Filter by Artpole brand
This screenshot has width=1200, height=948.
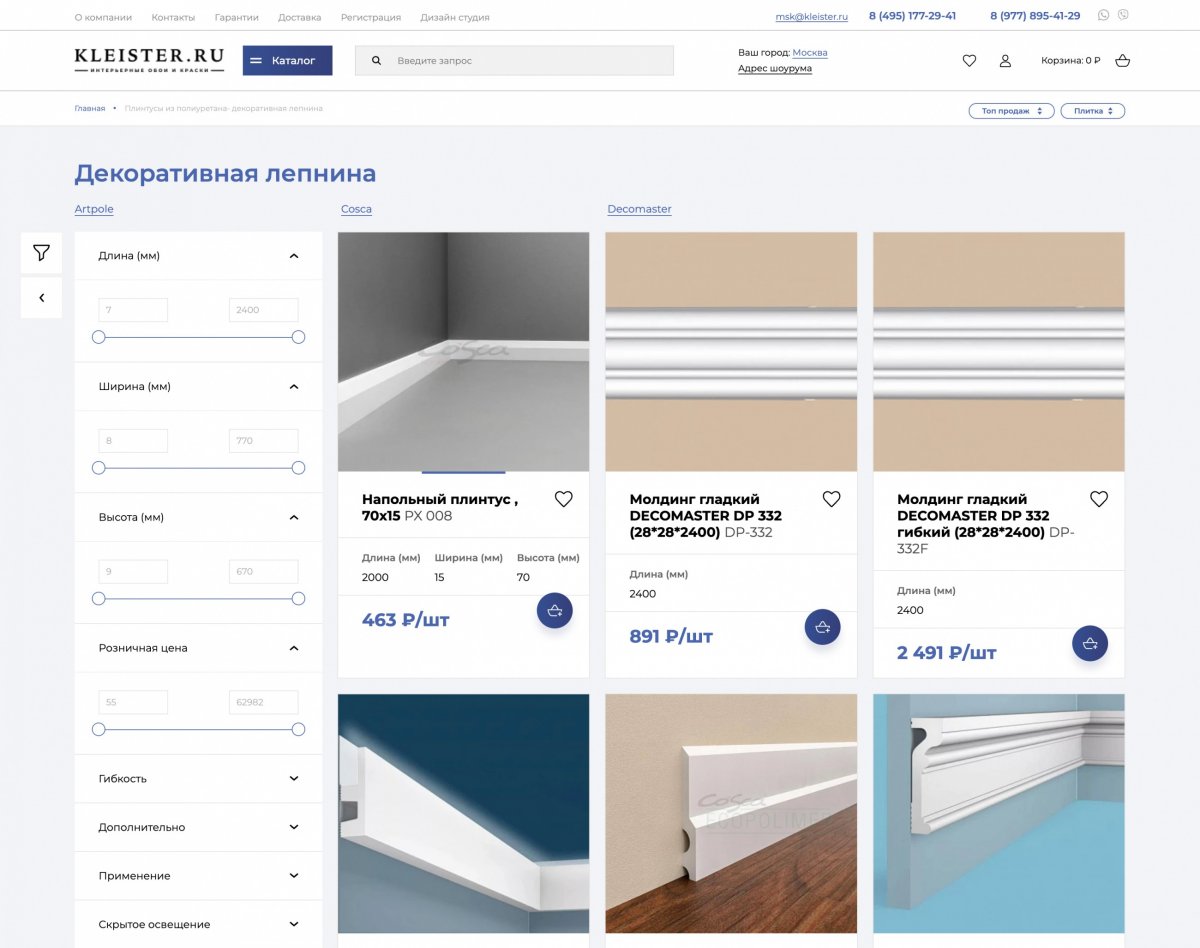94,209
